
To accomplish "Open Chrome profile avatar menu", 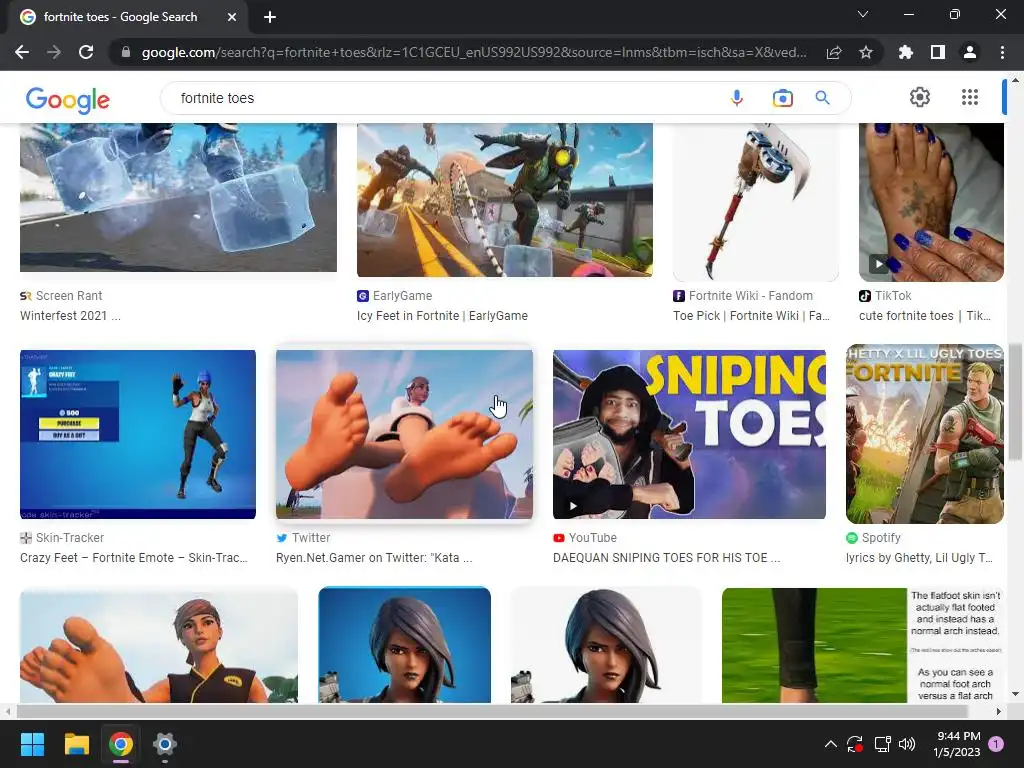I will 970,52.
